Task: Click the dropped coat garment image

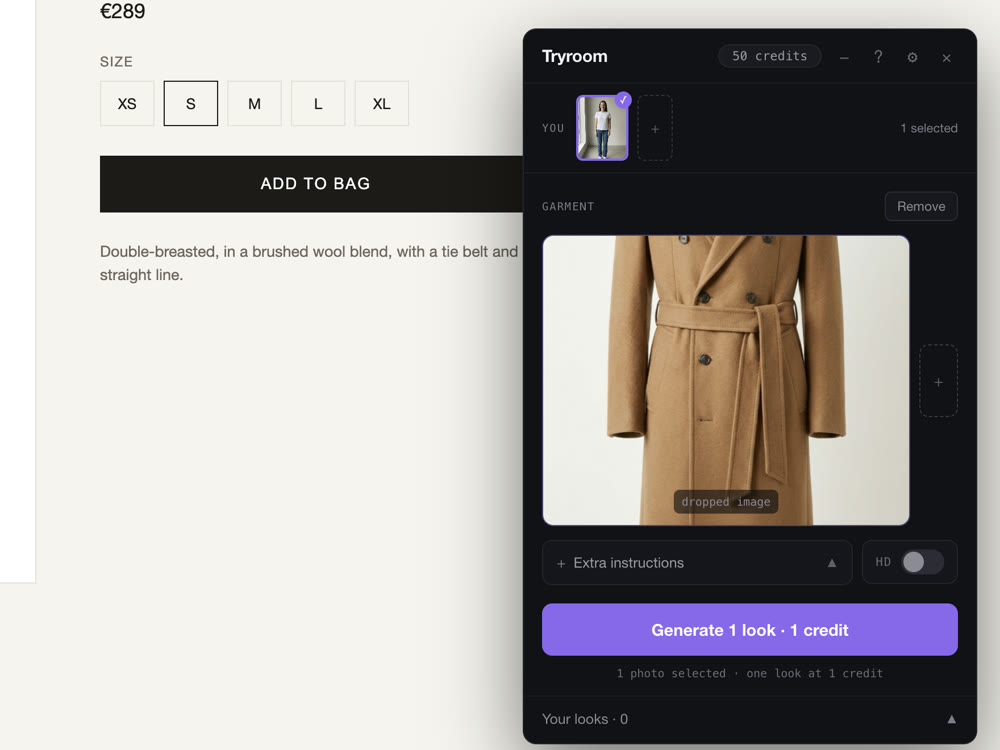Action: (726, 380)
